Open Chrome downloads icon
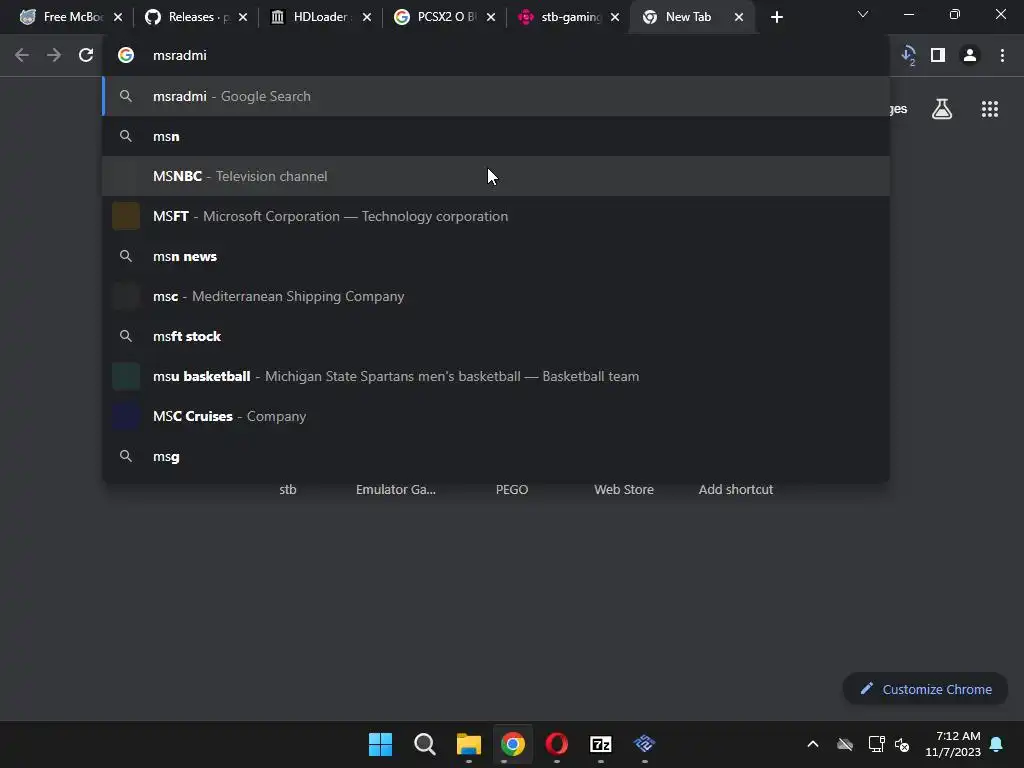Image resolution: width=1024 pixels, height=768 pixels. pyautogui.click(x=908, y=56)
